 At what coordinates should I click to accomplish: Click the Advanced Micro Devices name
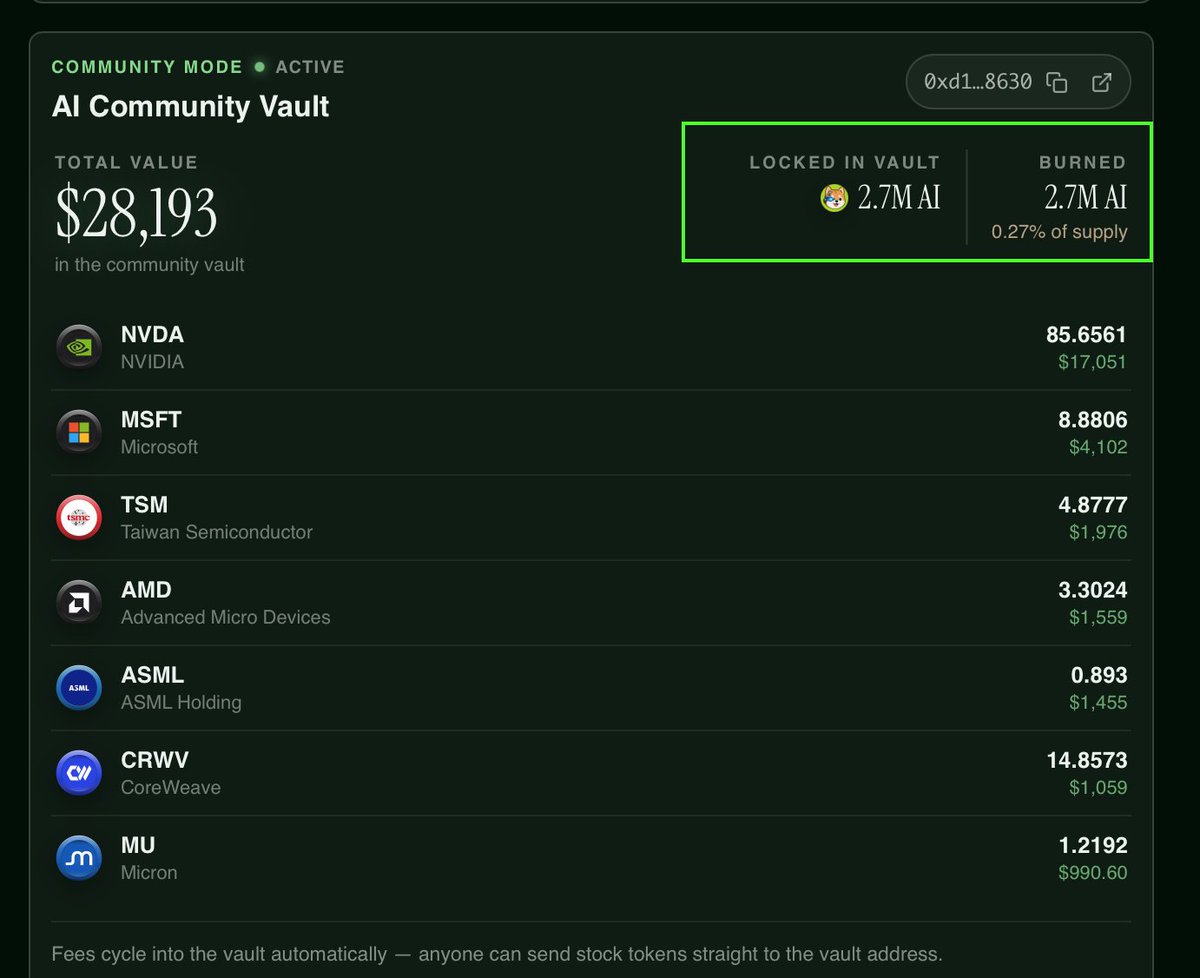pyautogui.click(x=225, y=617)
